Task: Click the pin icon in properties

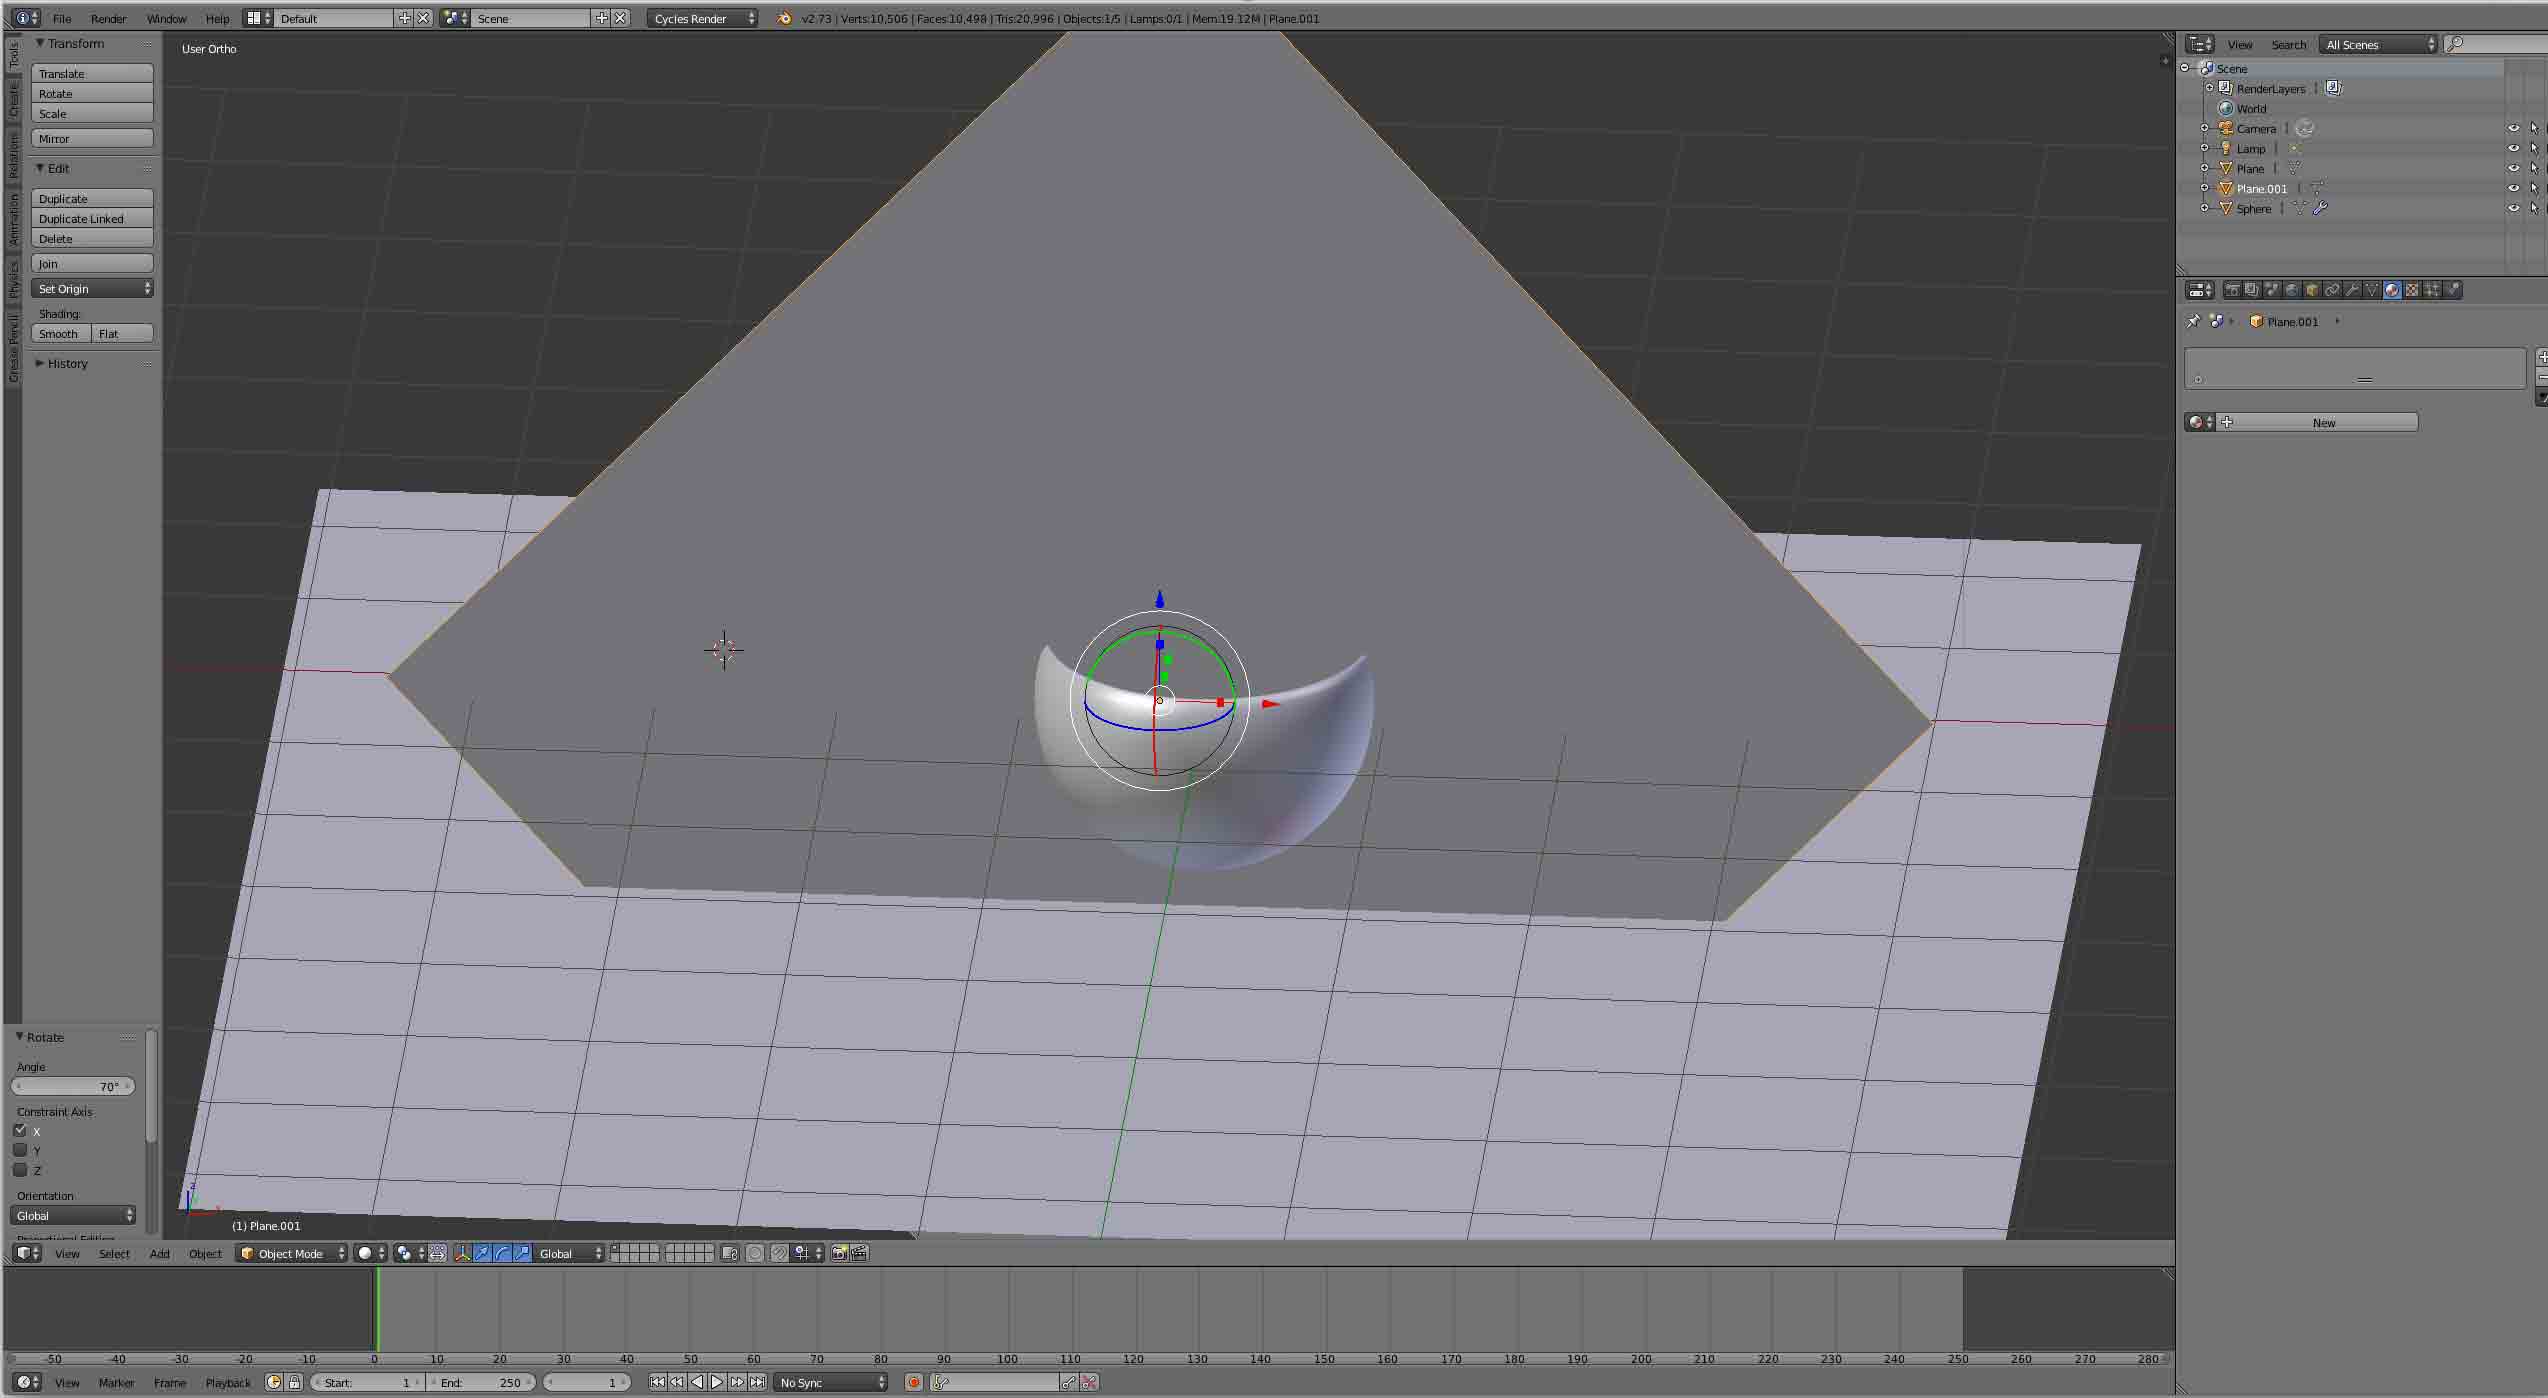Action: click(x=2194, y=321)
